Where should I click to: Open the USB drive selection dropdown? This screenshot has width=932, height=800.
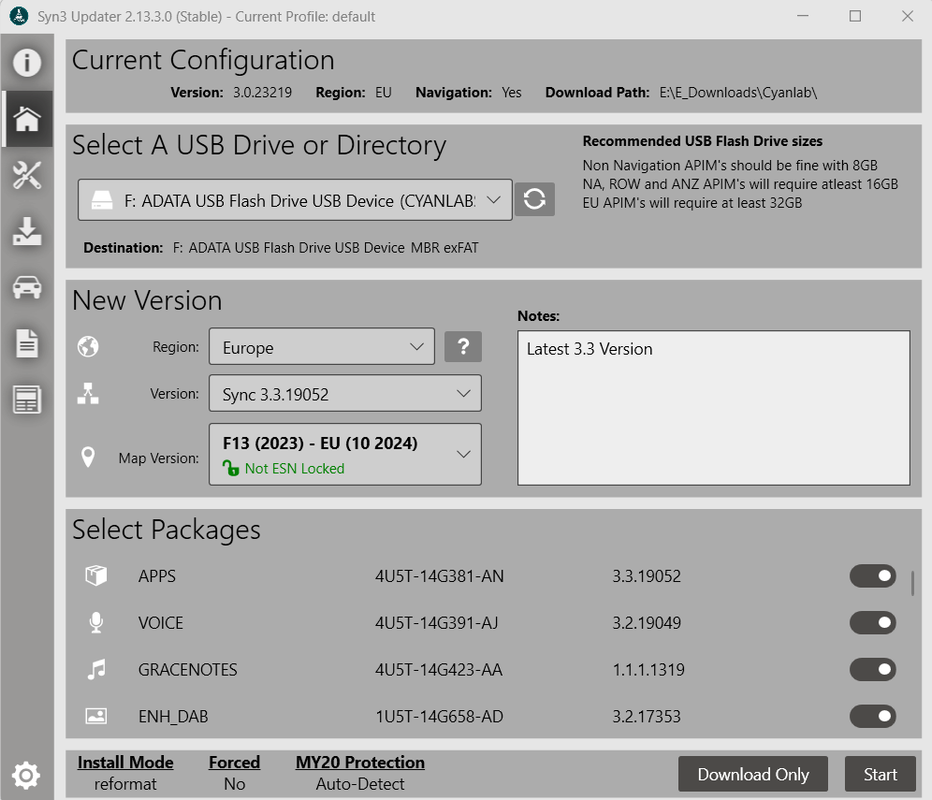[295, 200]
